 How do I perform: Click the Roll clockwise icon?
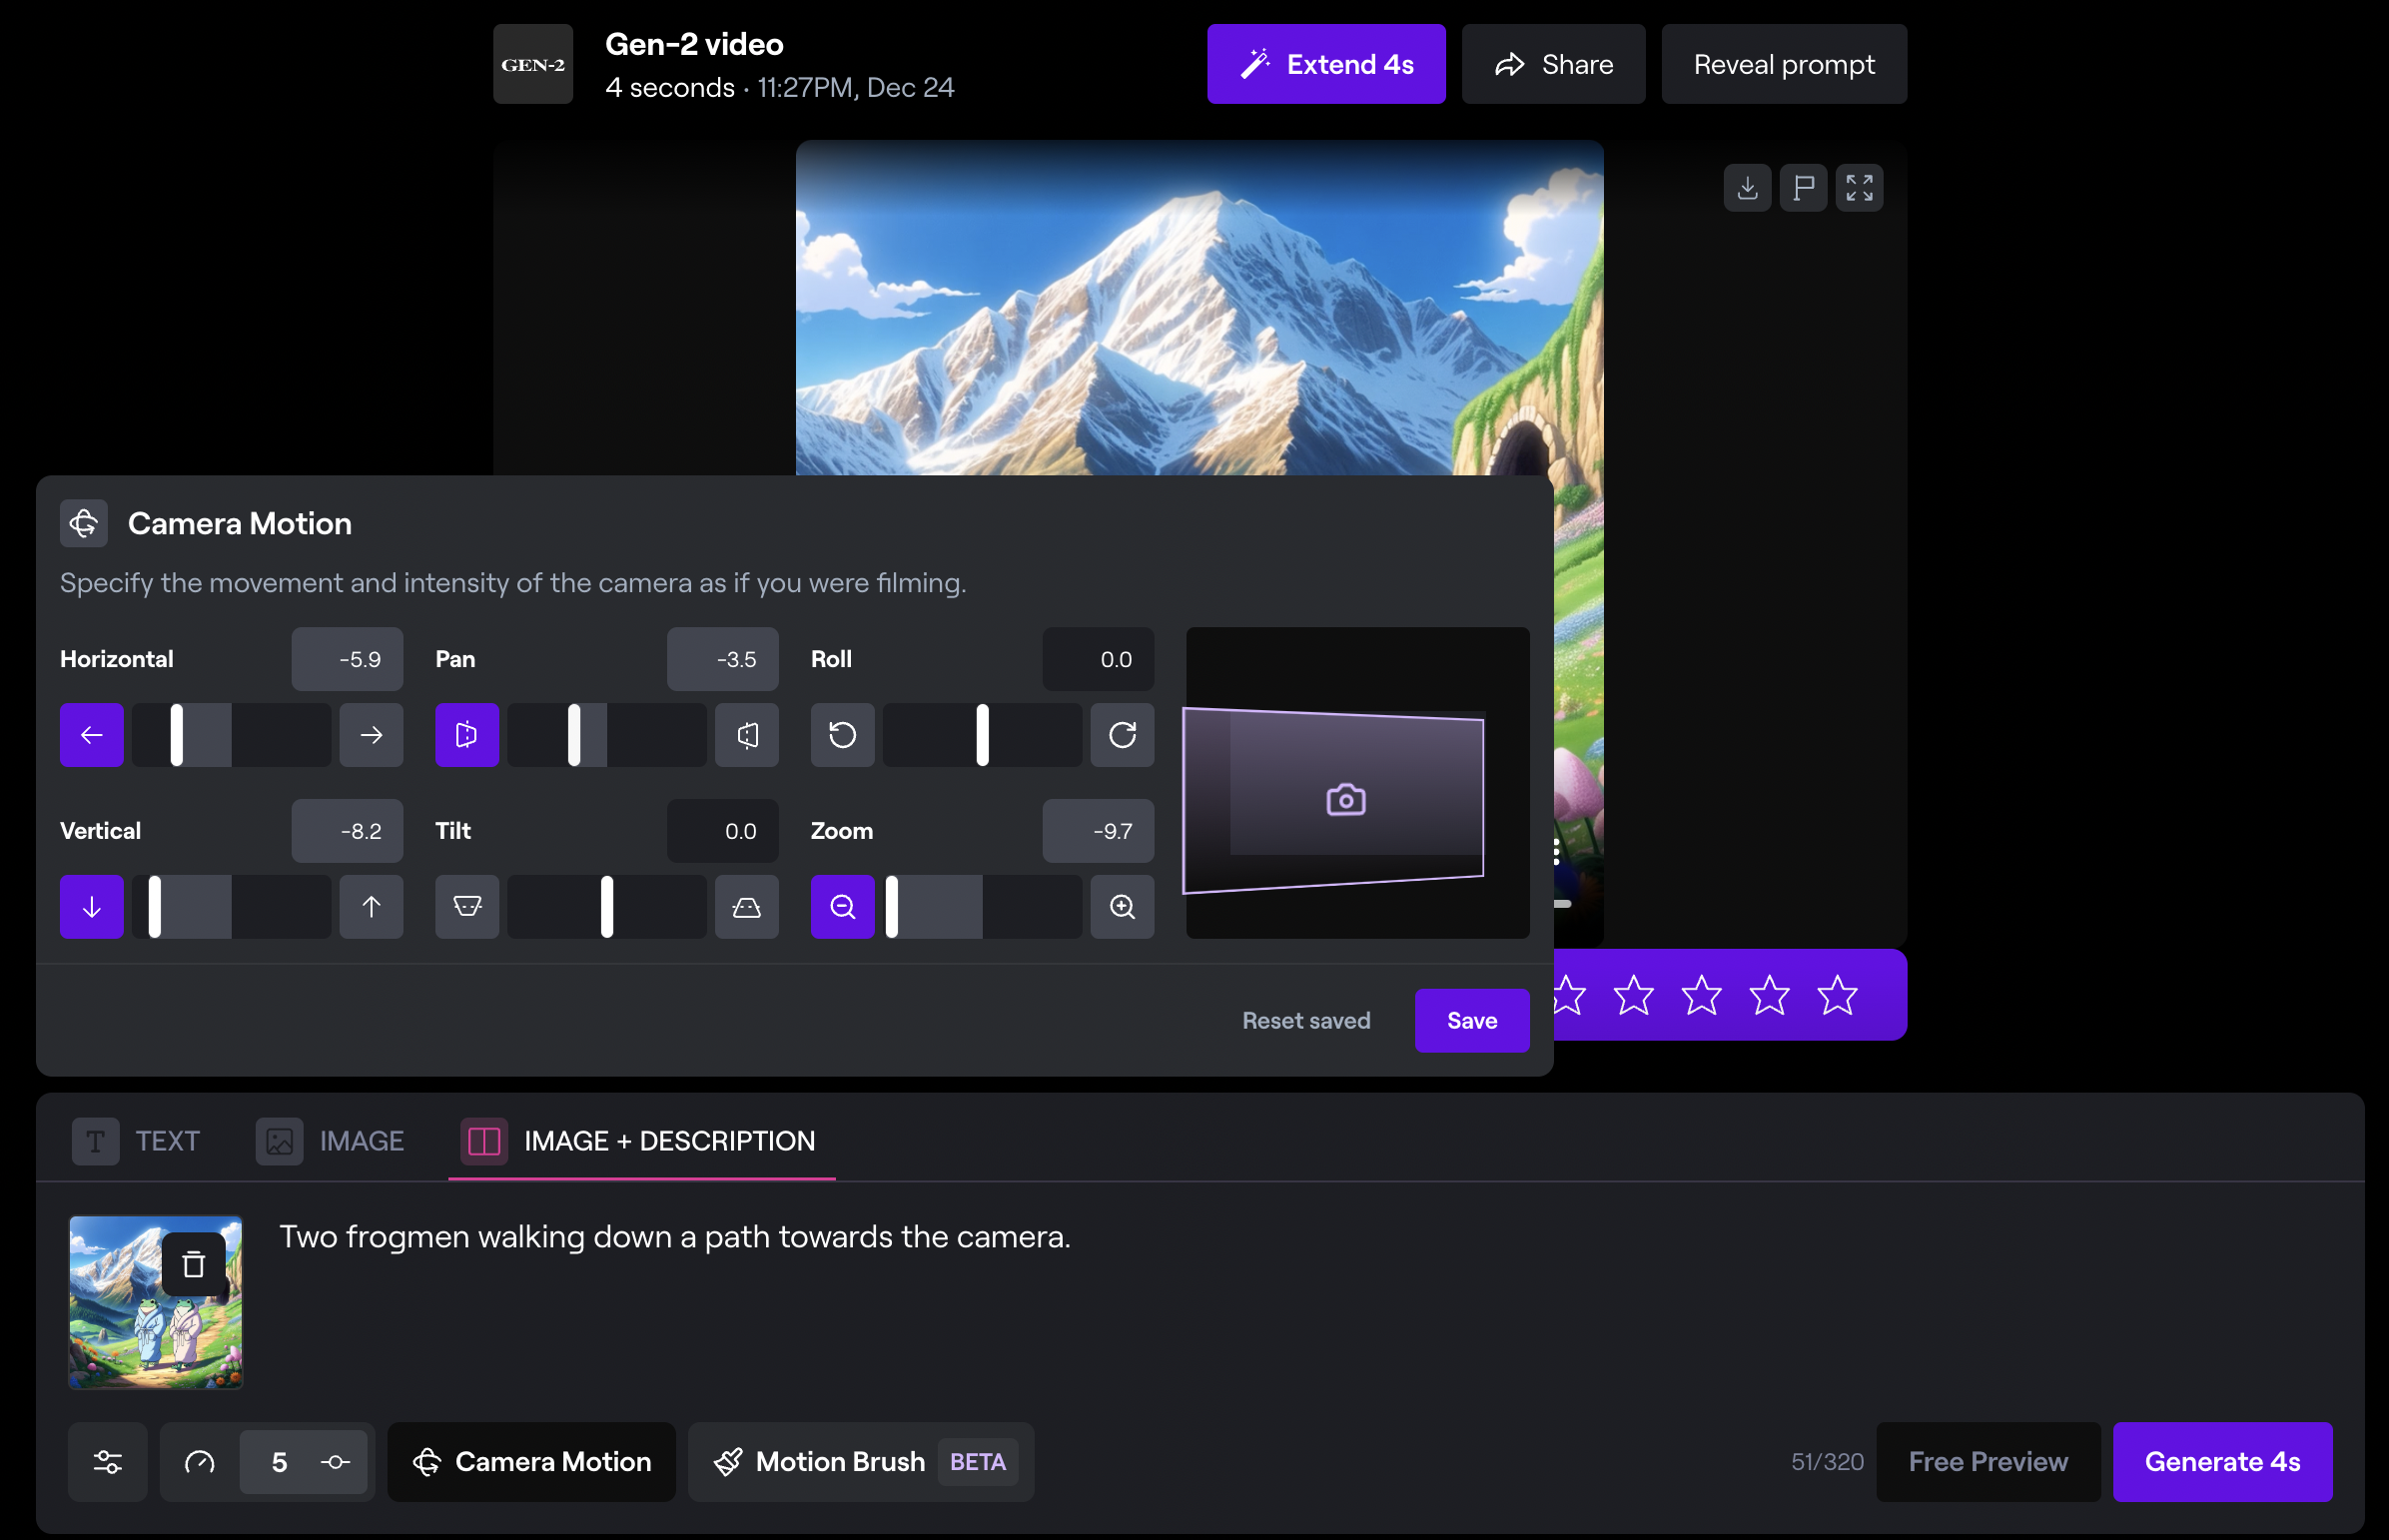[x=1122, y=735]
